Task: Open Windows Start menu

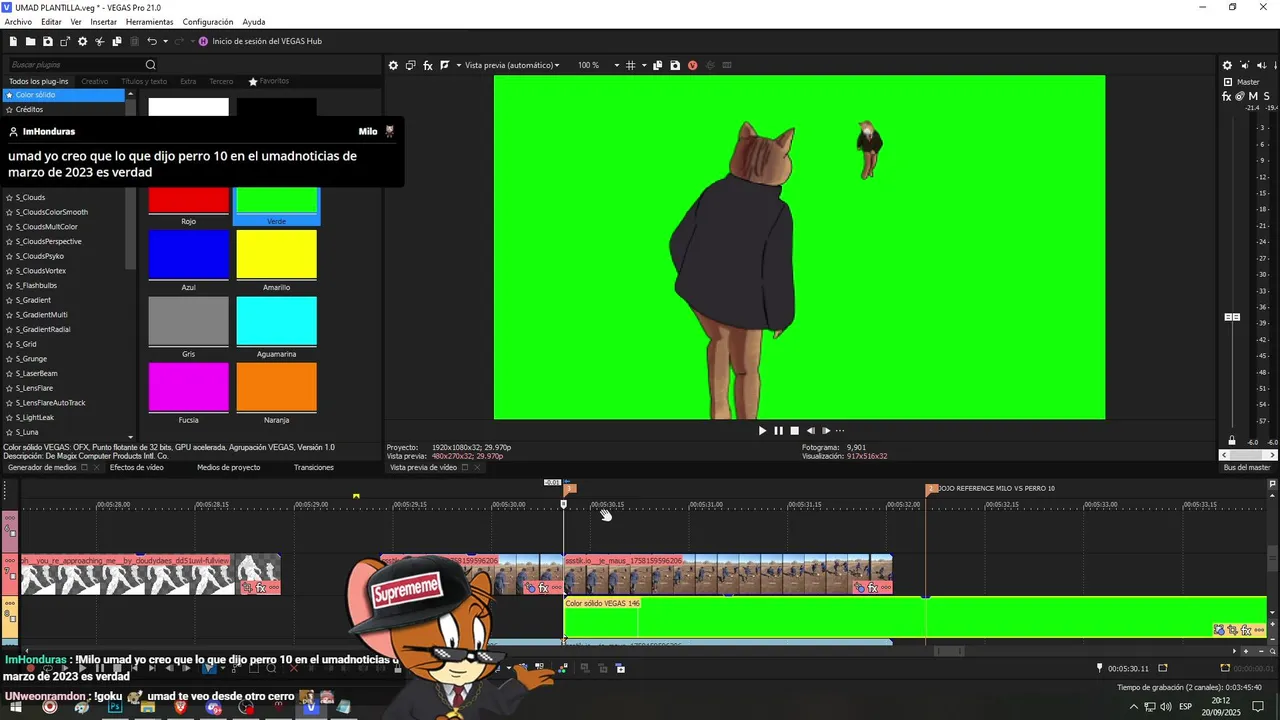Action: [16, 708]
